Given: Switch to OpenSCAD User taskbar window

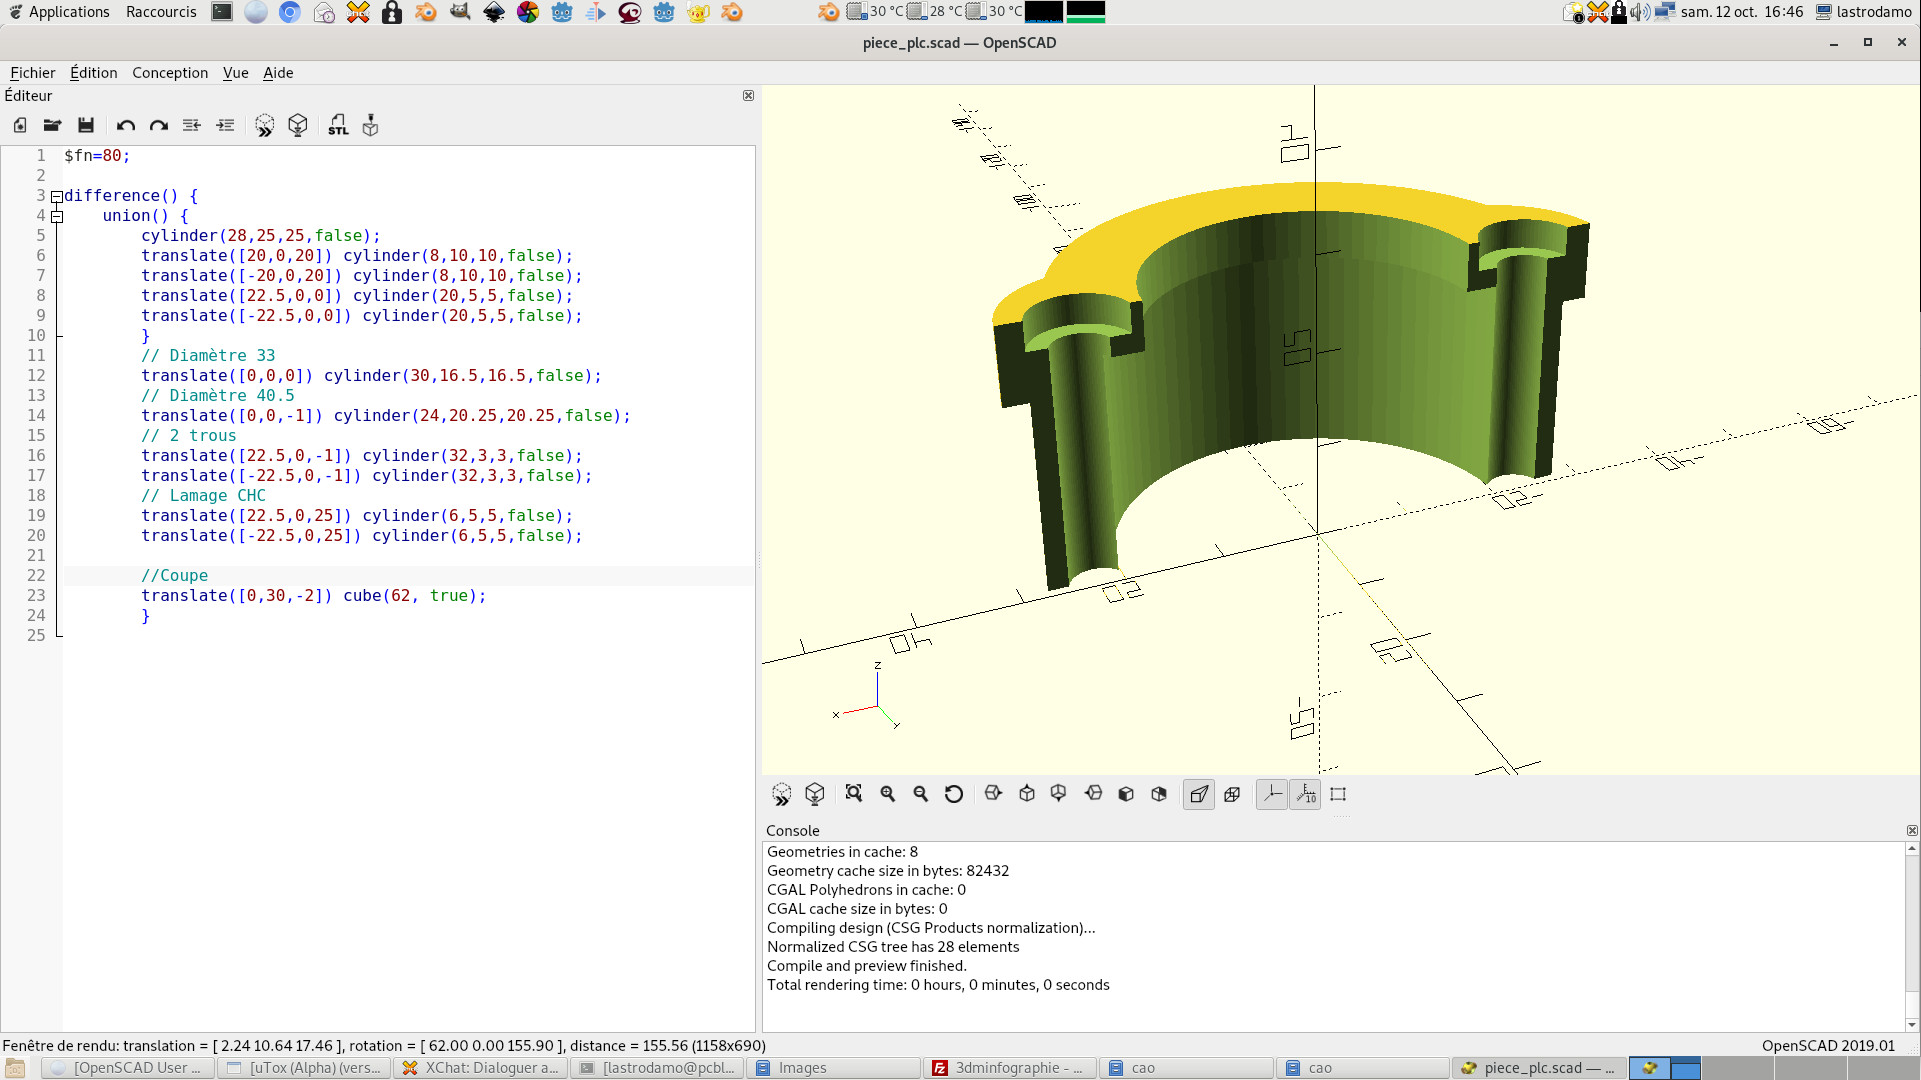Looking at the screenshot, I should 128,1068.
